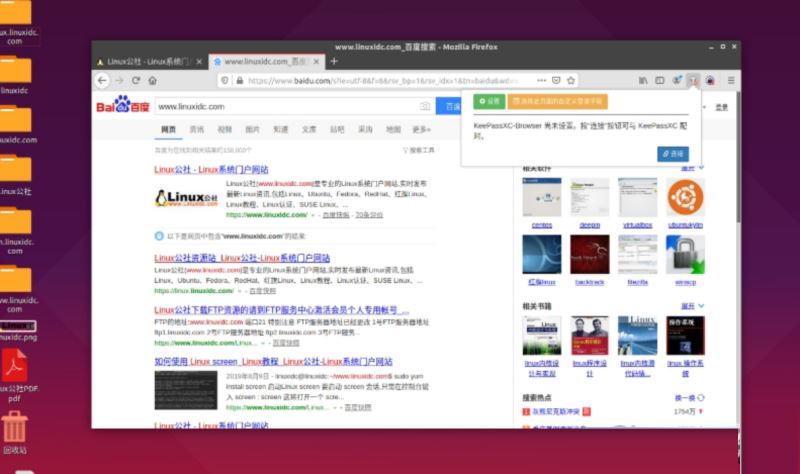Open the linuxidc folder on desktop
Viewport: 800px width, 474px height.
(14, 75)
